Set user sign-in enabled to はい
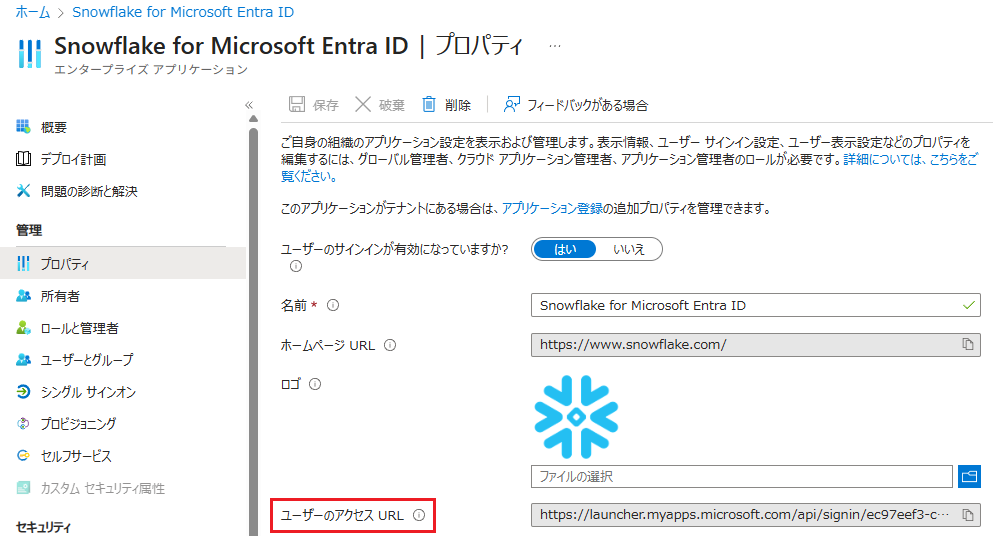Viewport: 993px width, 536px height. coord(565,250)
